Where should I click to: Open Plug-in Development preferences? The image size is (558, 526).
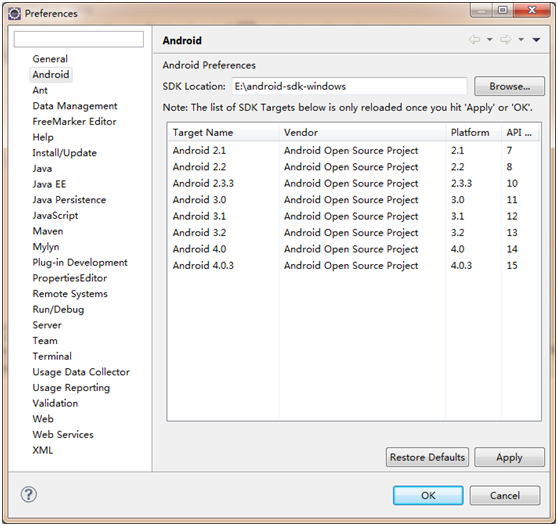[x=80, y=262]
